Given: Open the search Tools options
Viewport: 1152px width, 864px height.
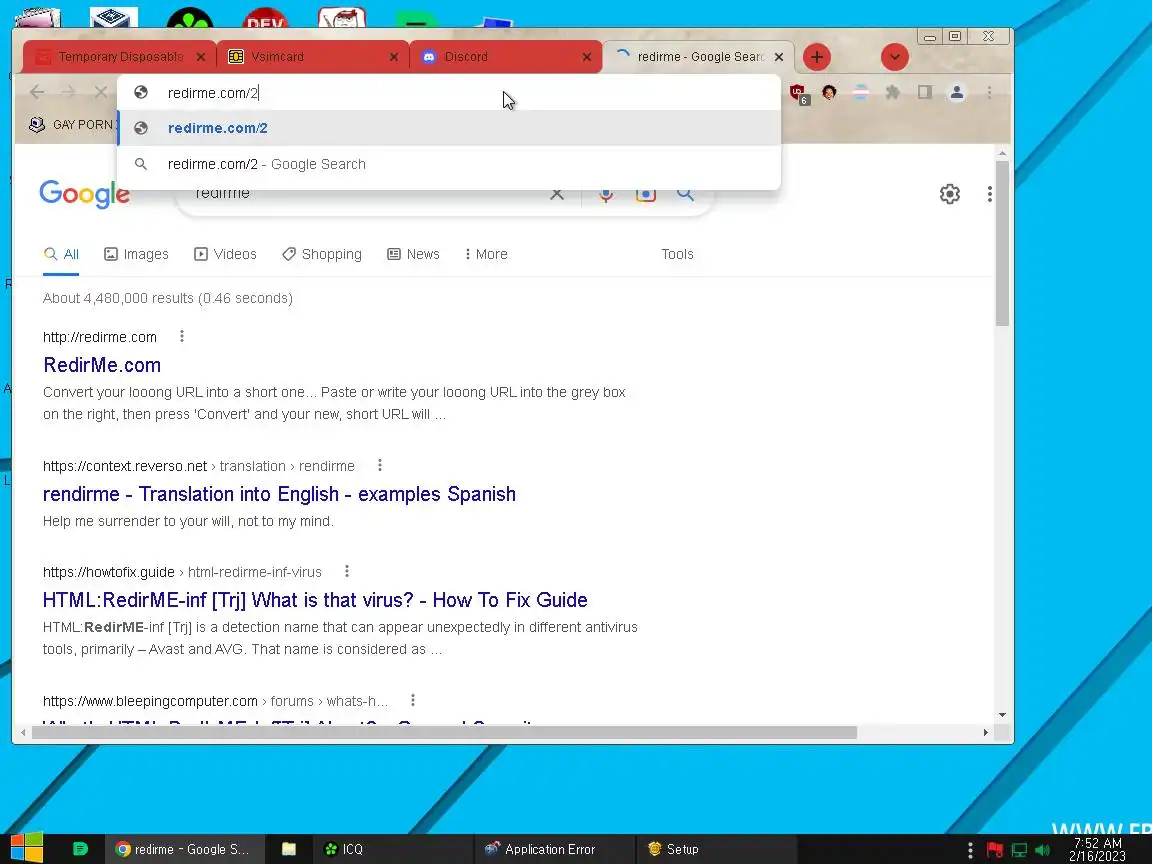Looking at the screenshot, I should coord(677,254).
